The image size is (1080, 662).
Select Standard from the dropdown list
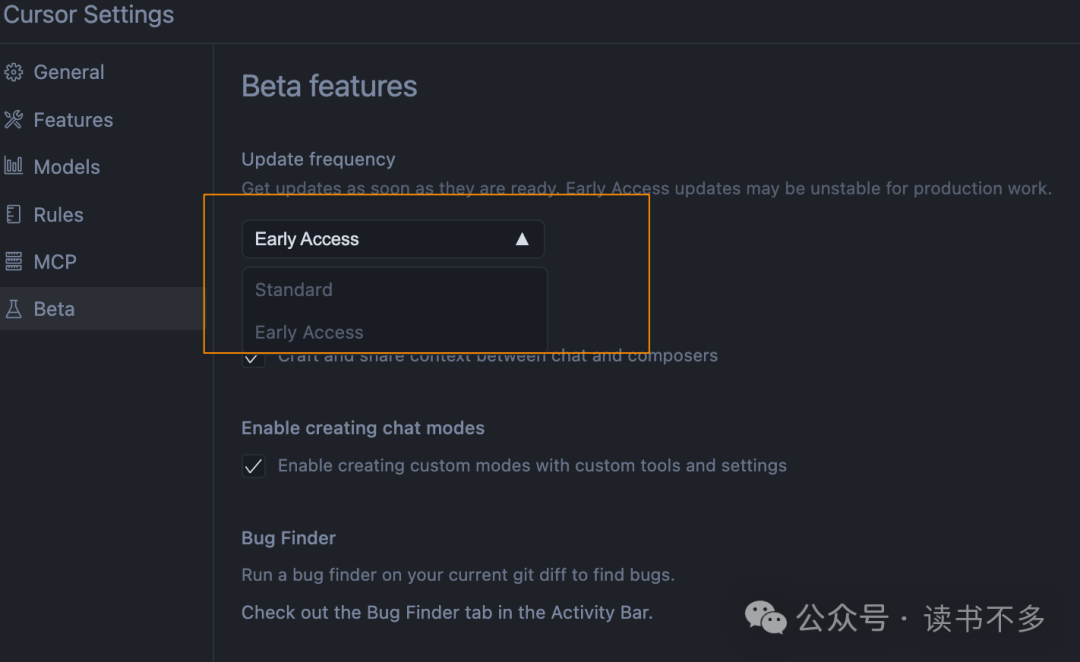[293, 289]
